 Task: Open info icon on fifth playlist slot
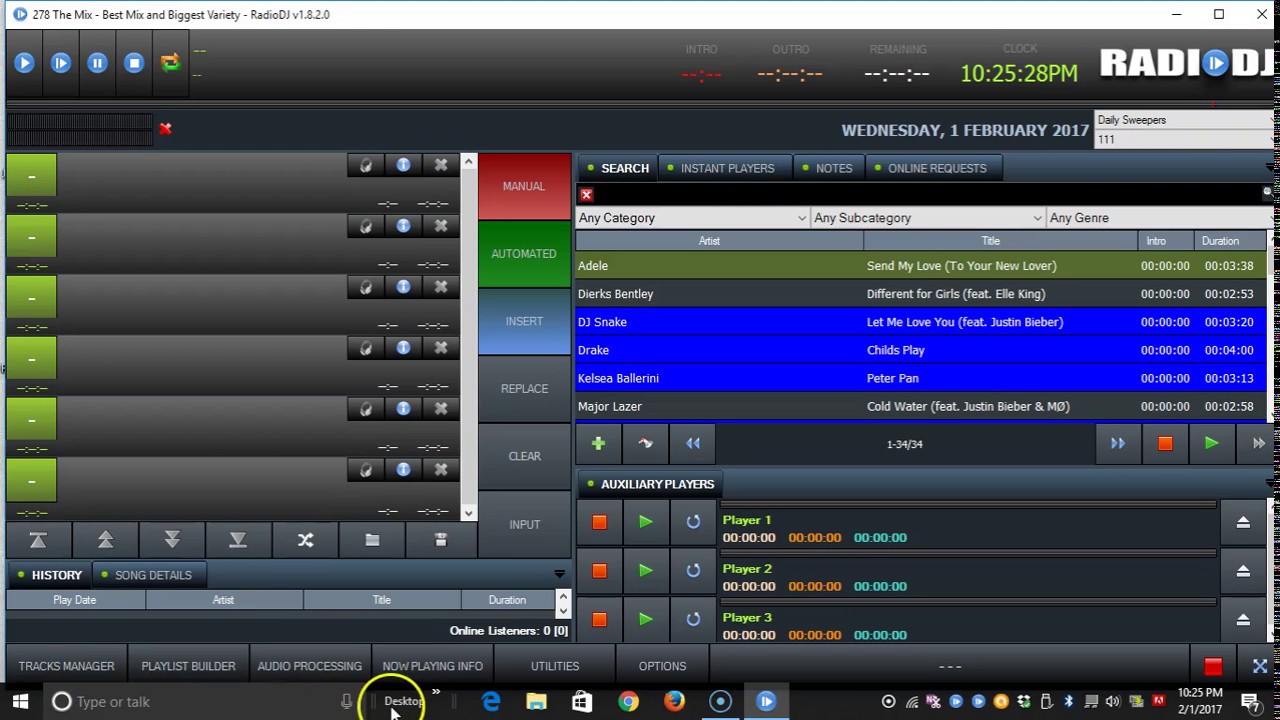click(x=403, y=409)
